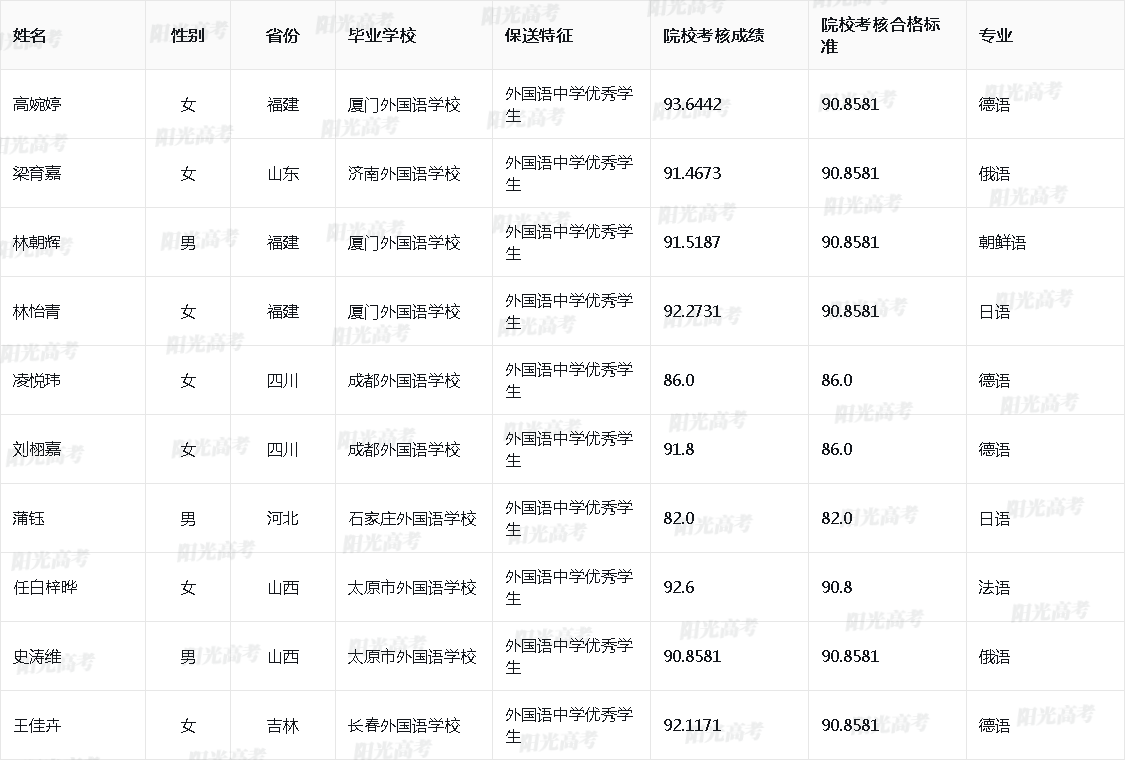
Task: Click score 93.6442 in 高婉婷's row
Action: click(x=692, y=104)
